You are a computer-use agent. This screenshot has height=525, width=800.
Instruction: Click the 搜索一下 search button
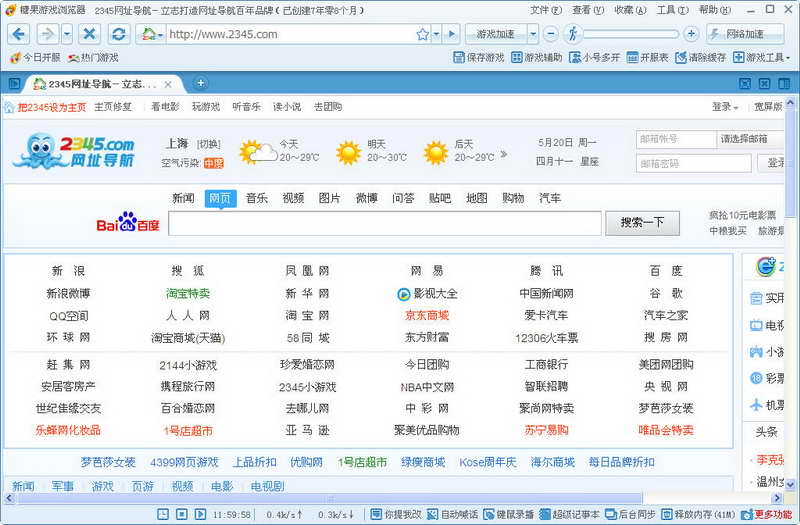pyautogui.click(x=642, y=223)
